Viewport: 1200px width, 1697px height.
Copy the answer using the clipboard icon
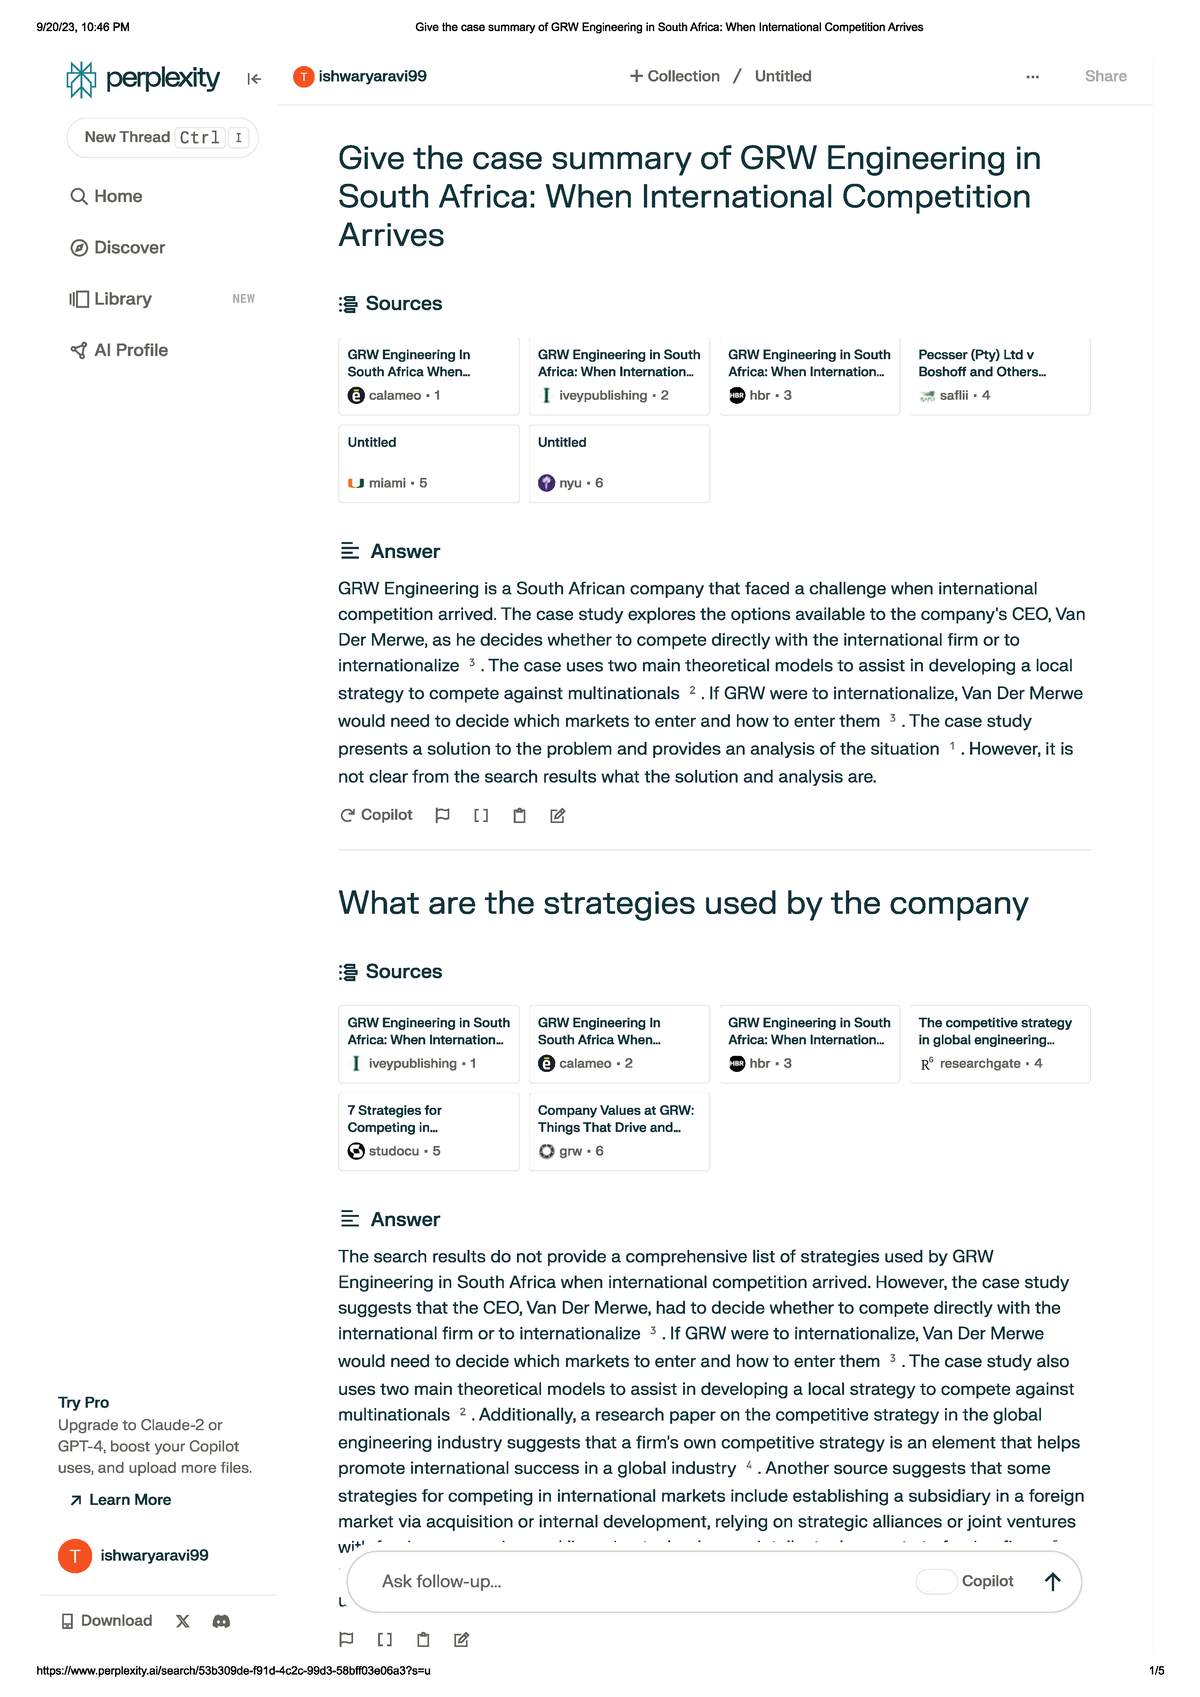(x=518, y=815)
